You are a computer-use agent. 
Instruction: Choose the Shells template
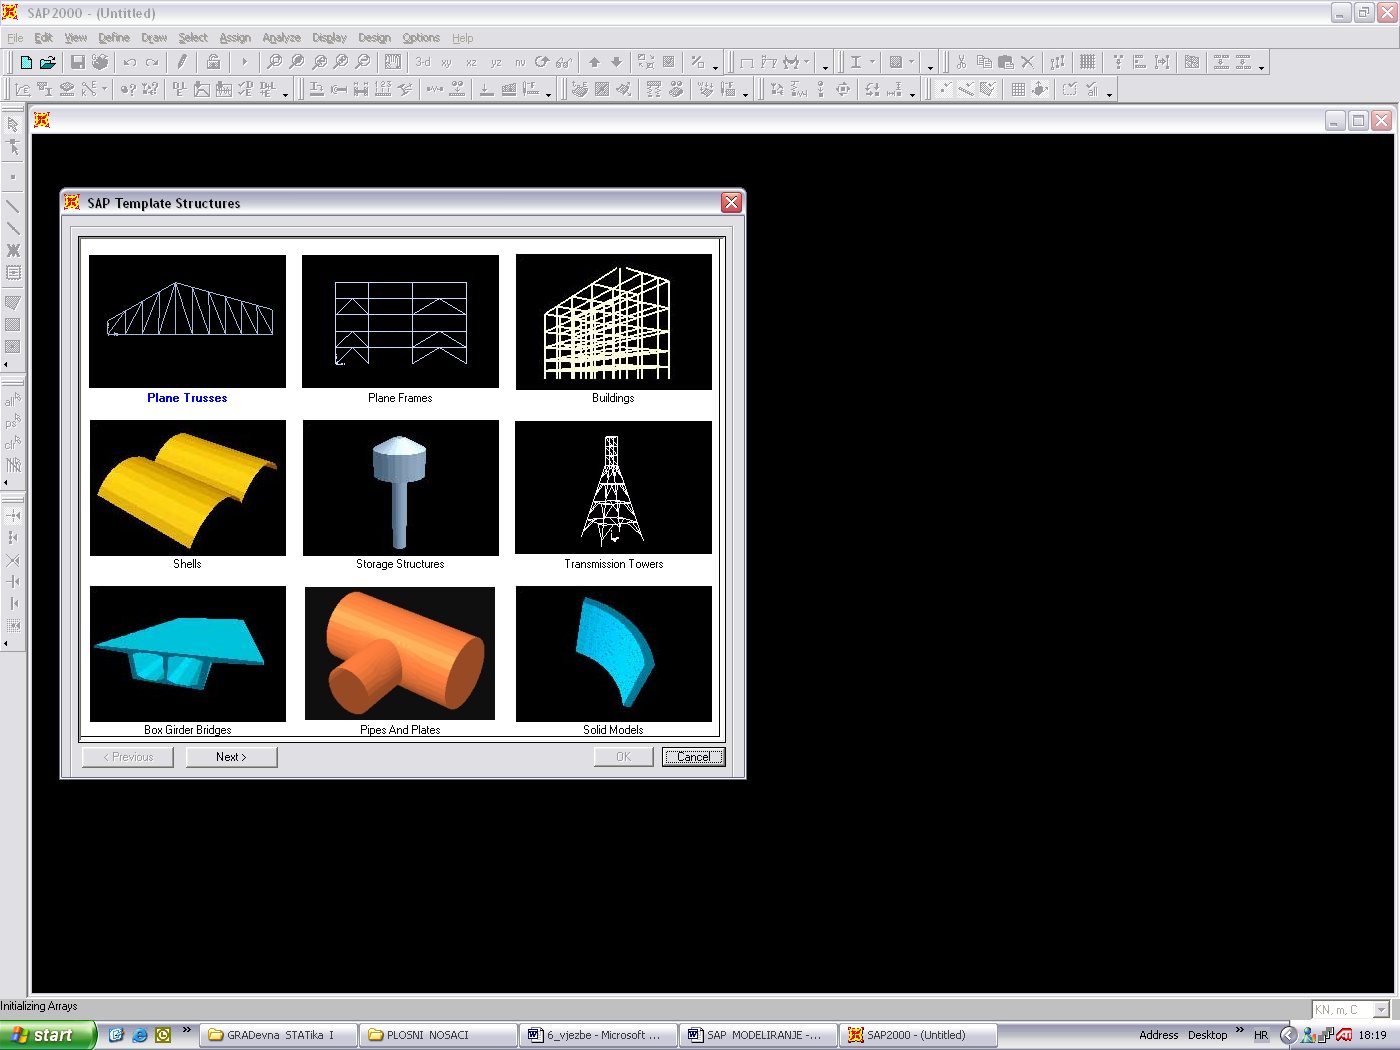pos(188,488)
